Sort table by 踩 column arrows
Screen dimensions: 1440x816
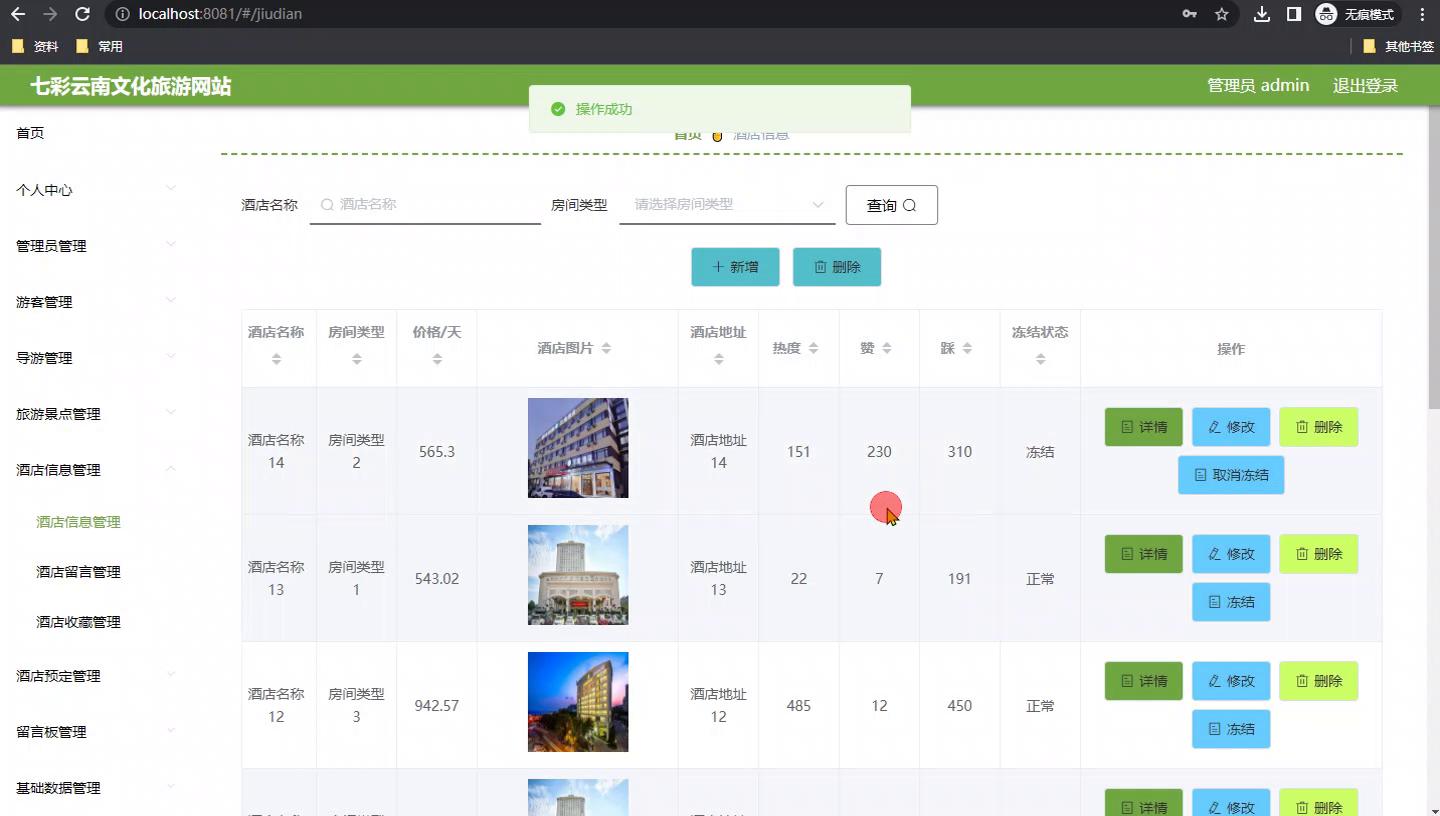tap(967, 348)
